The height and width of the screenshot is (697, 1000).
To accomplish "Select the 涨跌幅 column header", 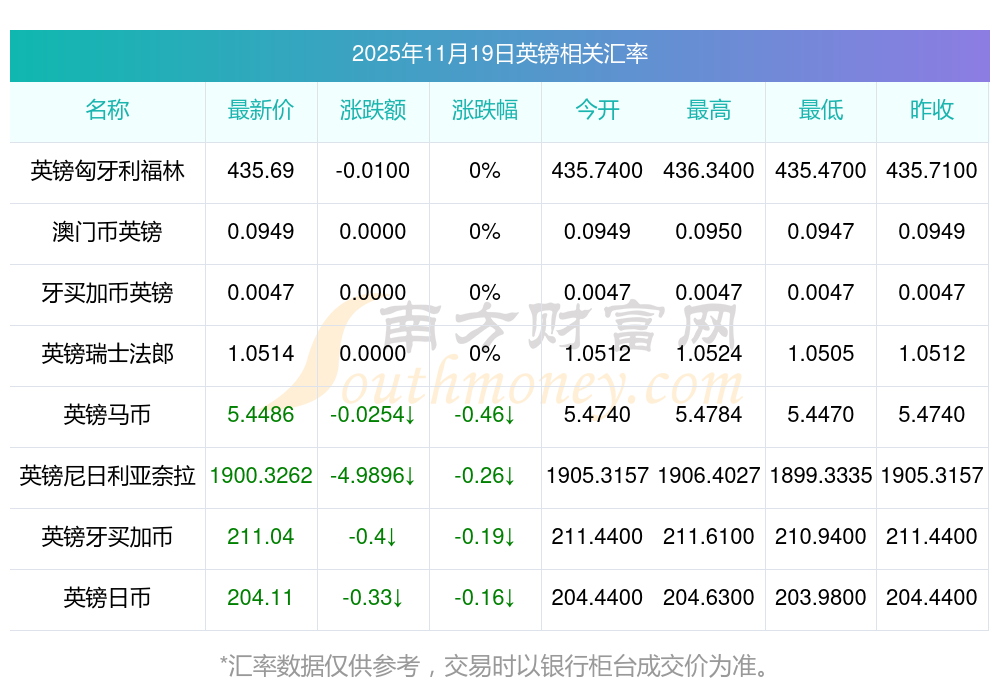I will click(485, 110).
